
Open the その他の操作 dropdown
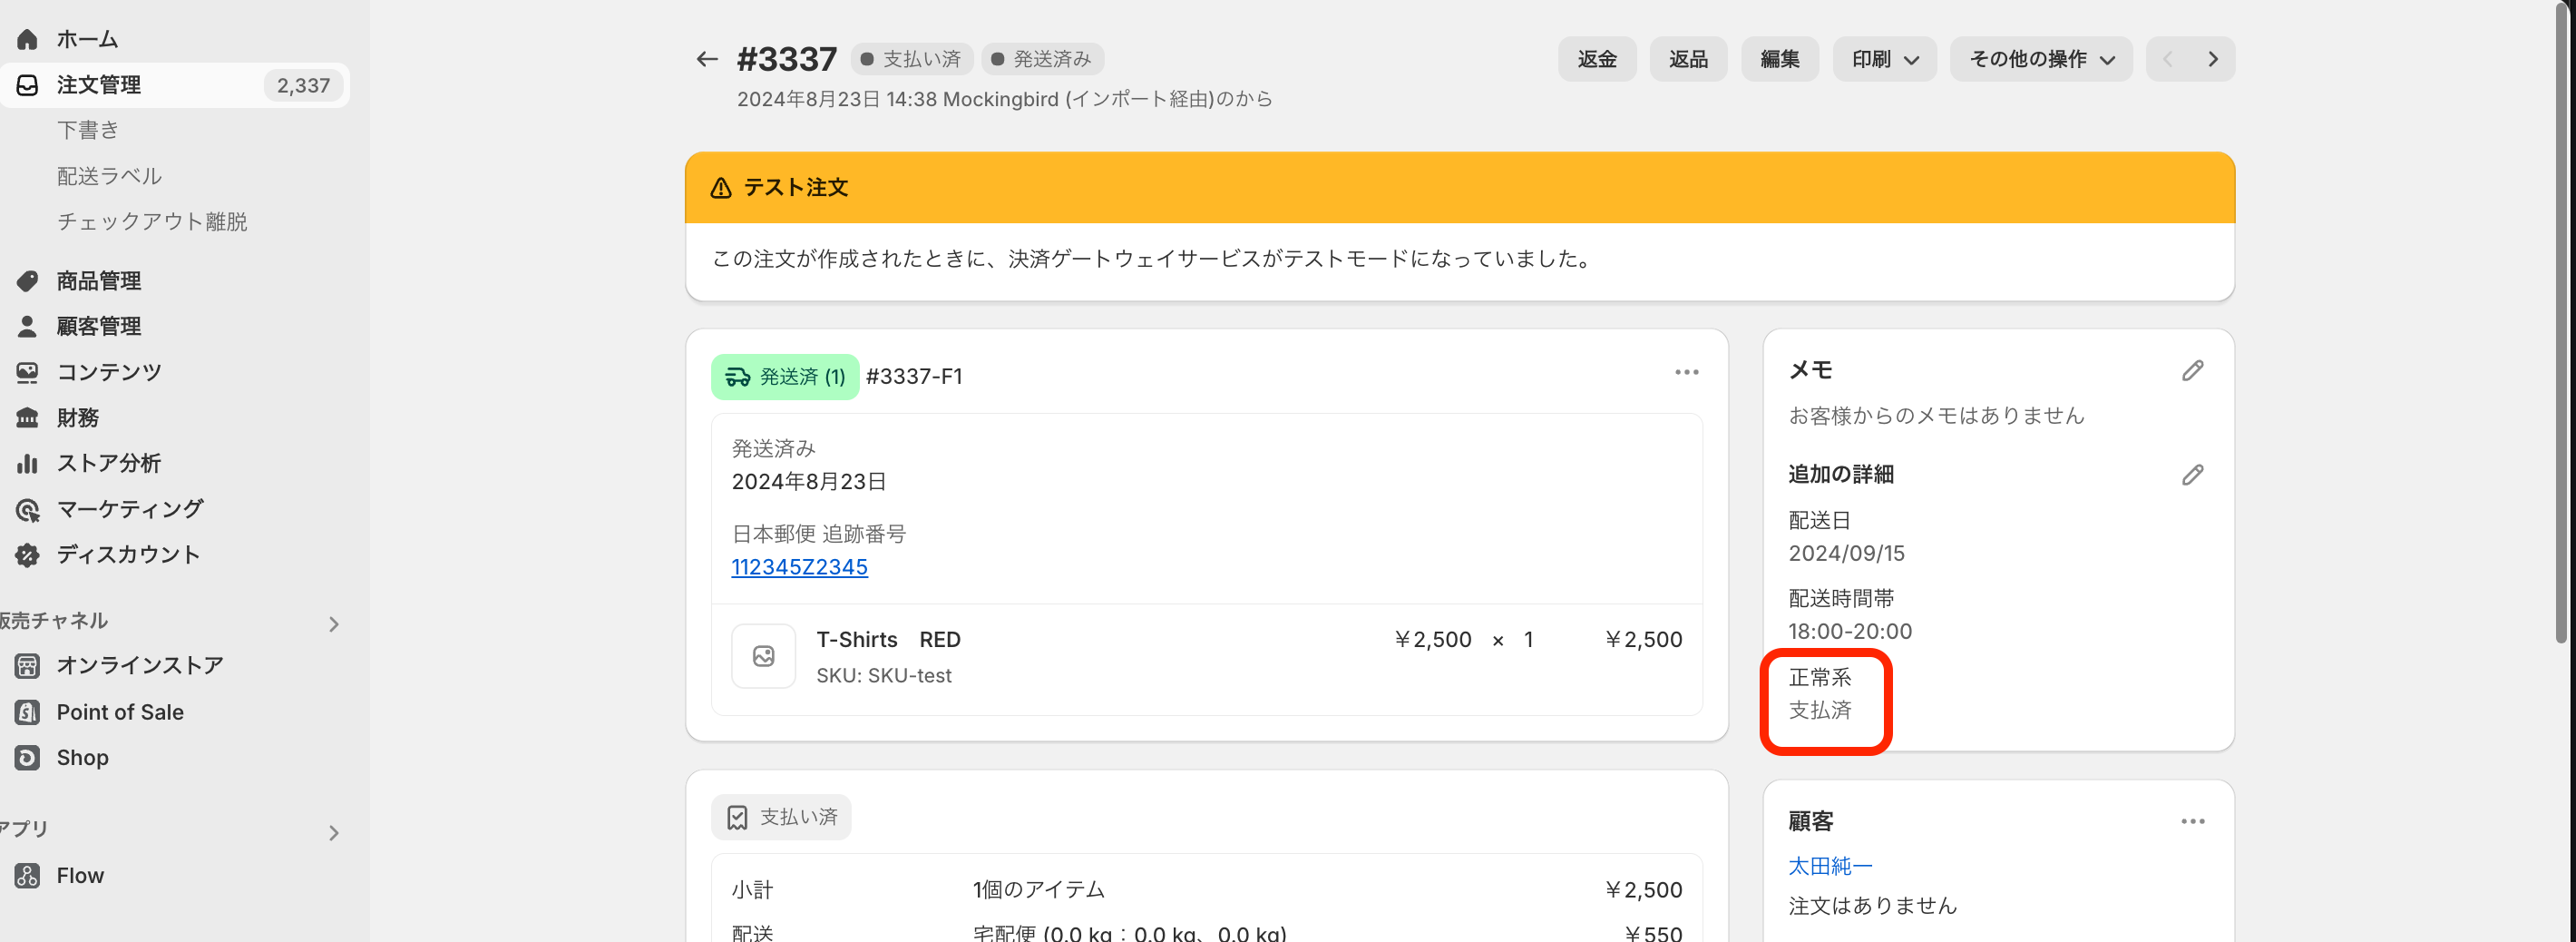point(2040,59)
